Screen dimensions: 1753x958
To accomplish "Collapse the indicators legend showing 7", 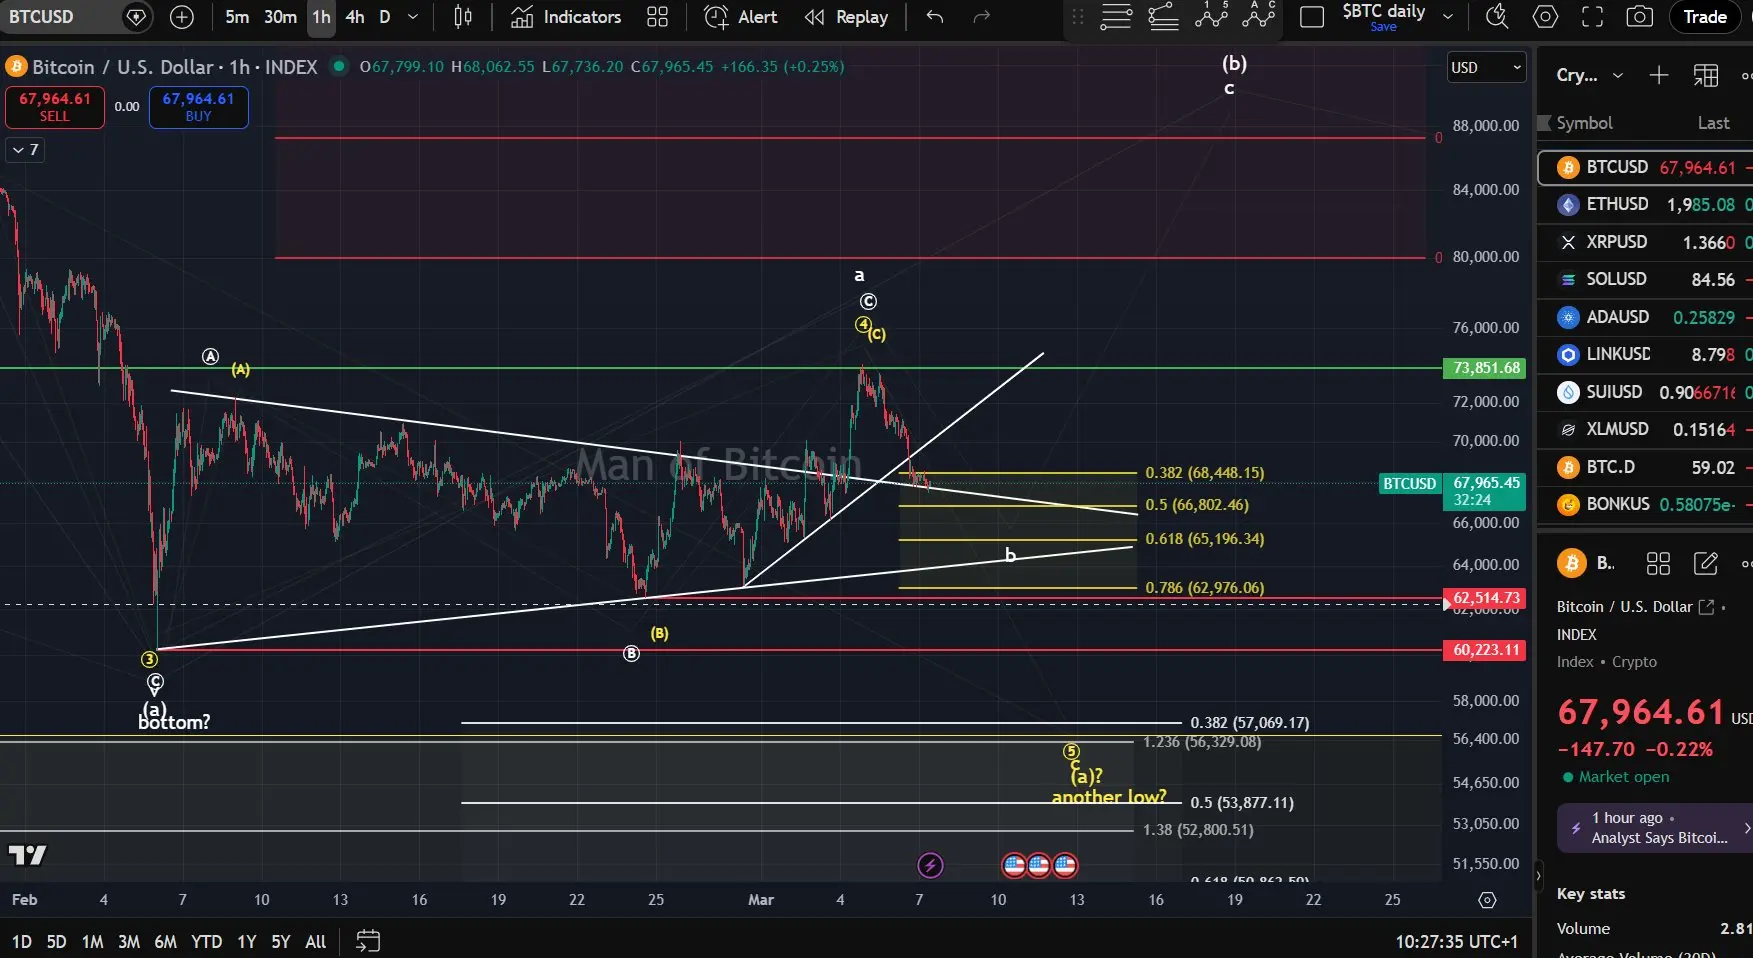I will pos(25,150).
